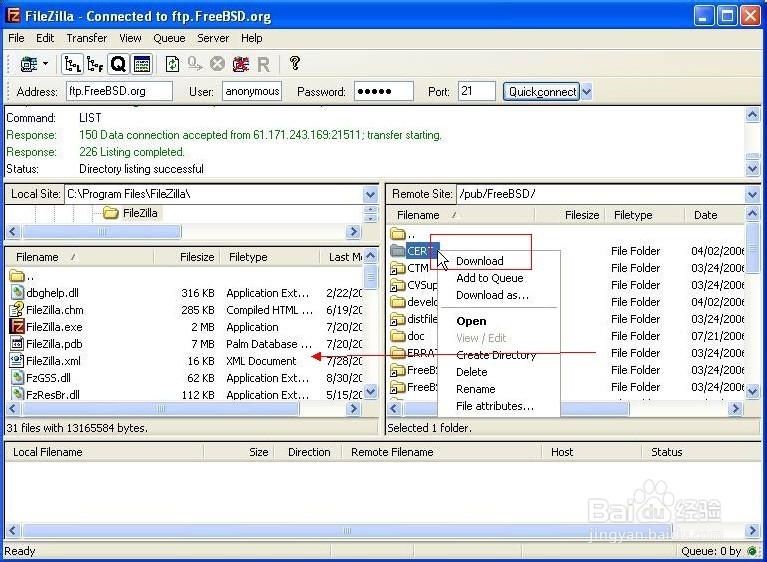
Task: Open the Queue menu
Action: pos(169,38)
